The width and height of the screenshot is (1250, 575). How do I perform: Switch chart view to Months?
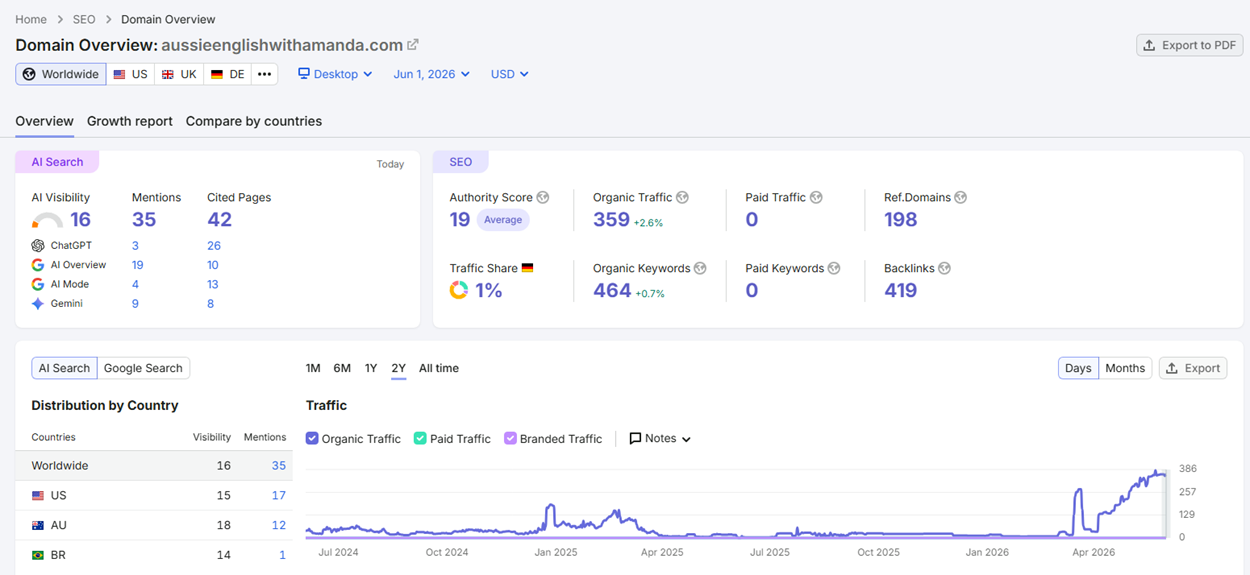click(x=1125, y=368)
